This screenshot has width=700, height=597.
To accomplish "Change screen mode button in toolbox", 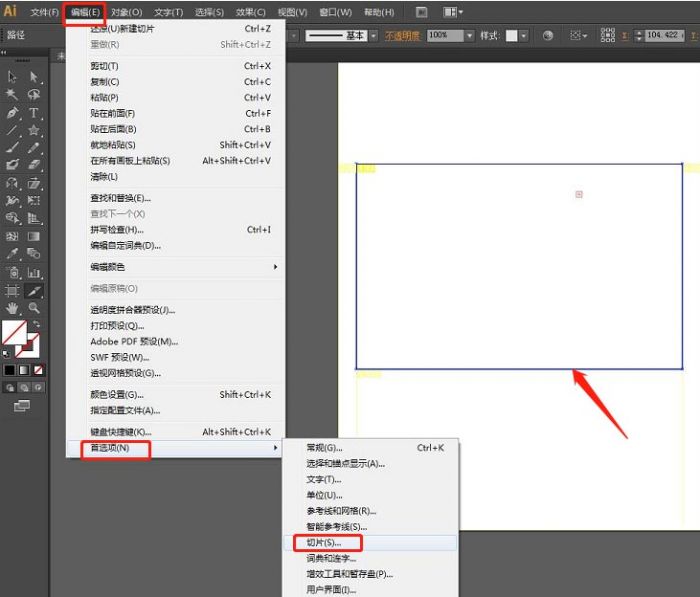I will pos(22,405).
